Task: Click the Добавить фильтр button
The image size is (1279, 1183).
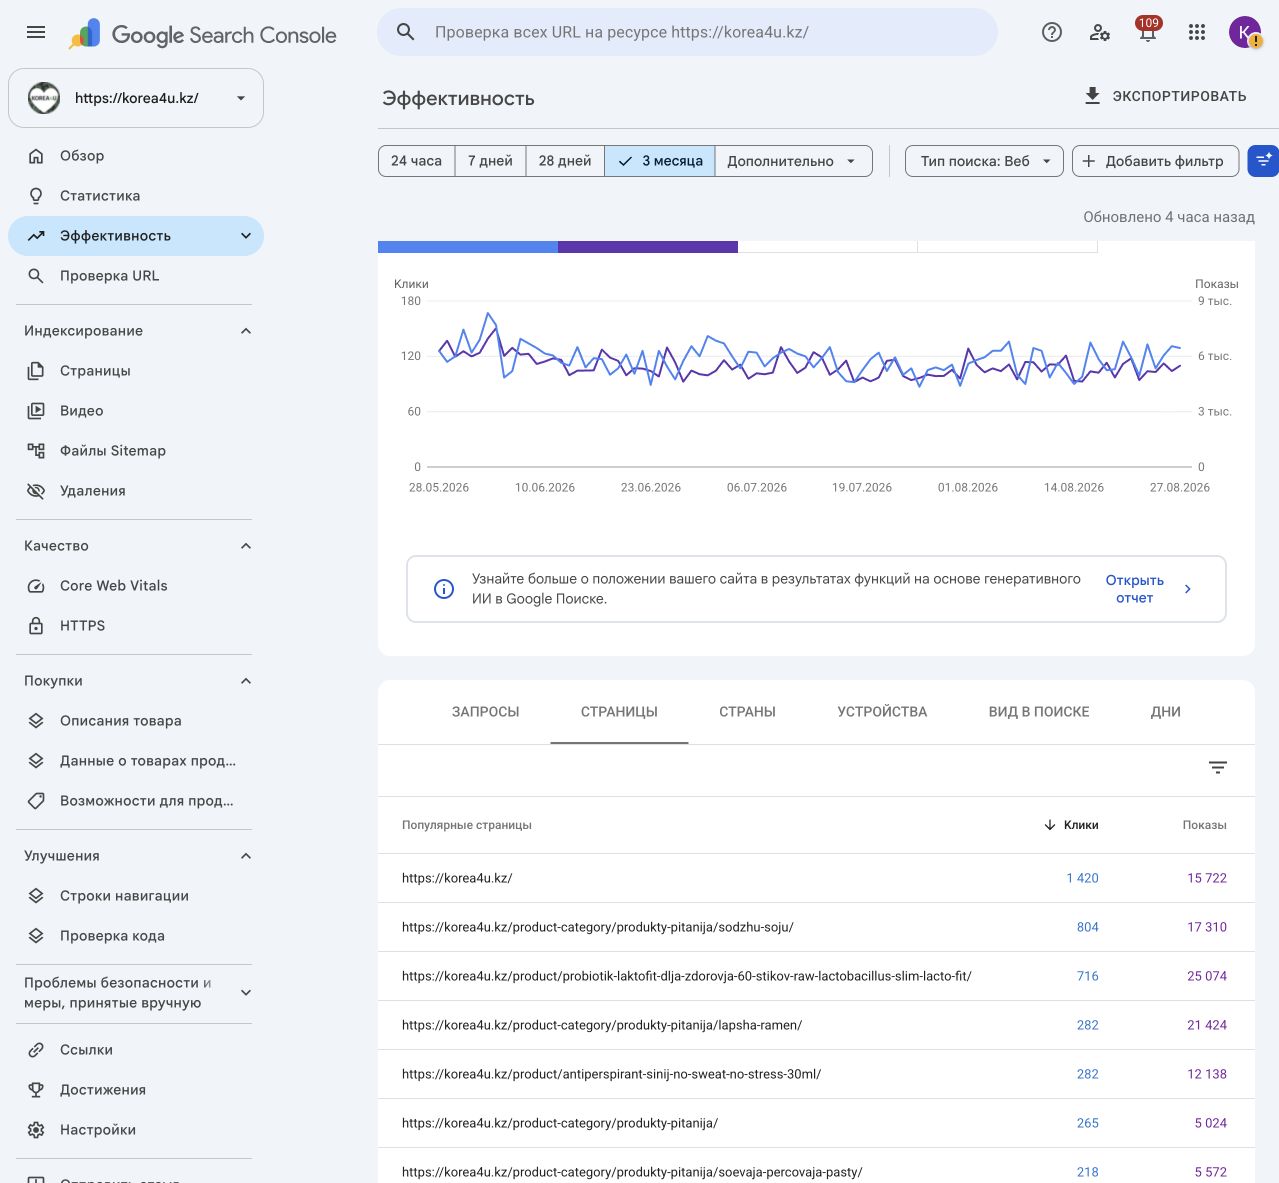Action: coord(1155,161)
